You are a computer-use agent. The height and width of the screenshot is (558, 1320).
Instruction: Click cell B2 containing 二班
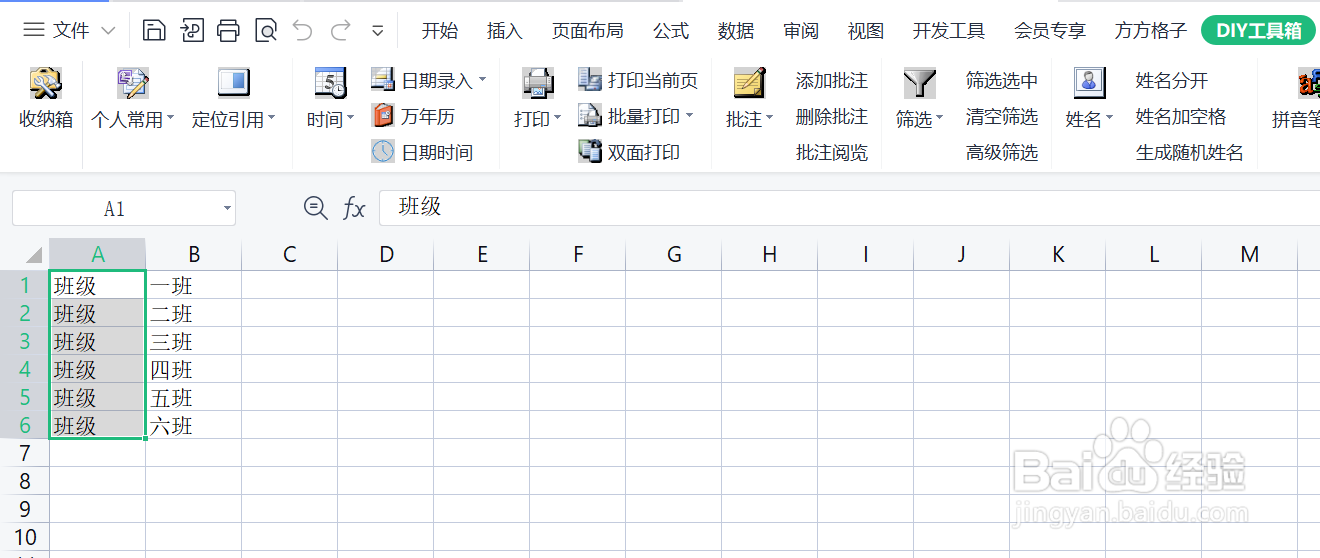(x=194, y=313)
